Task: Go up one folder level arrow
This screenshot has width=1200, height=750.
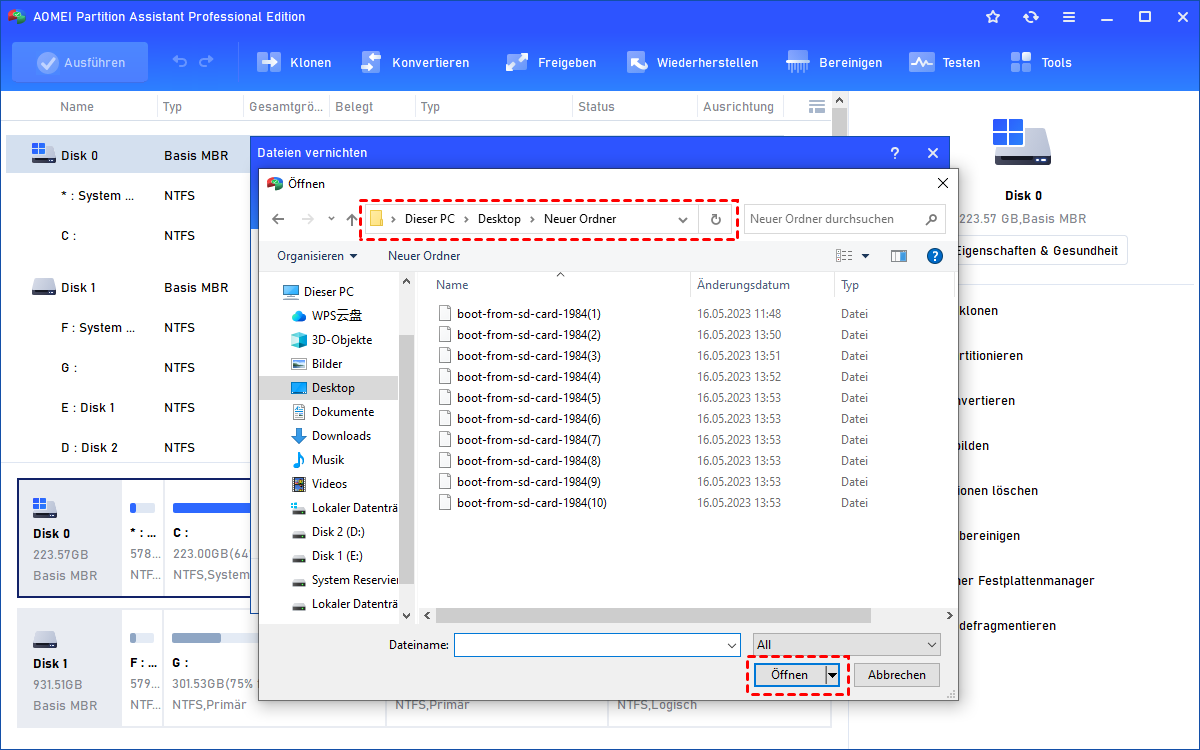Action: tap(351, 219)
